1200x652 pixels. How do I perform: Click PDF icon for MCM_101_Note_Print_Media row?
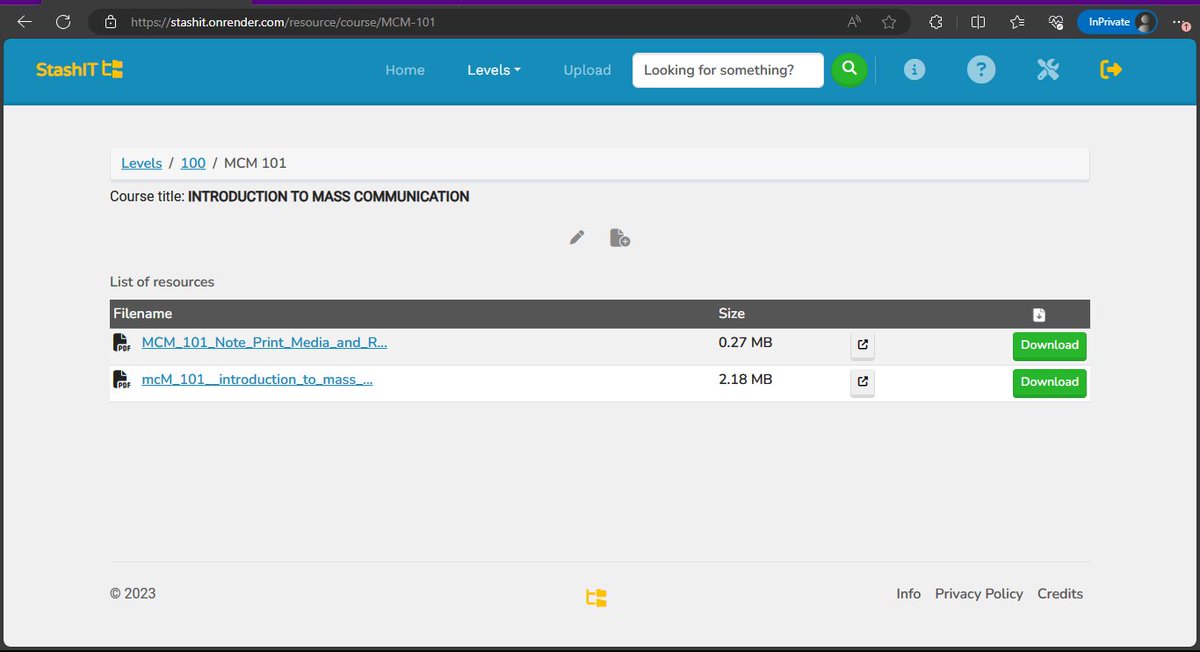(x=122, y=343)
